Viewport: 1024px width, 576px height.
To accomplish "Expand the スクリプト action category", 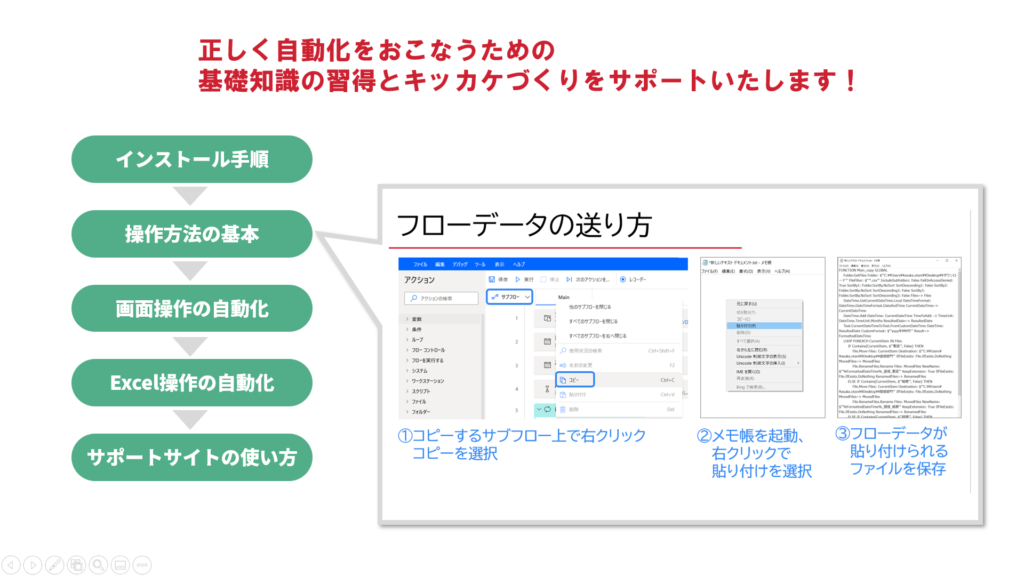I will pos(408,391).
